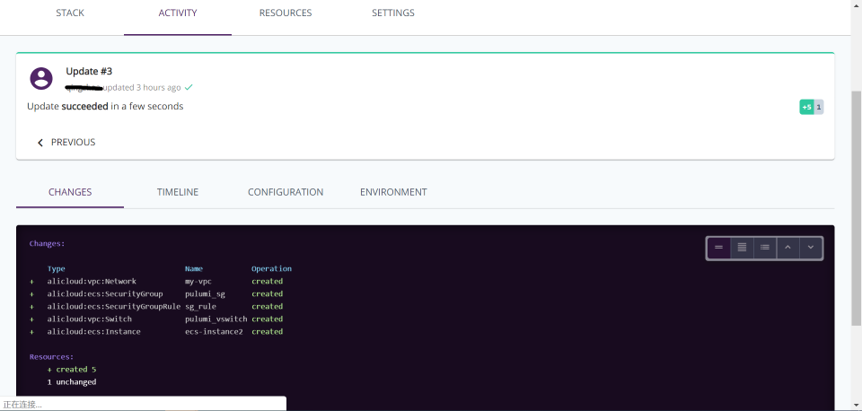Expand output with the down chevron
862x411 pixels.
click(x=811, y=247)
